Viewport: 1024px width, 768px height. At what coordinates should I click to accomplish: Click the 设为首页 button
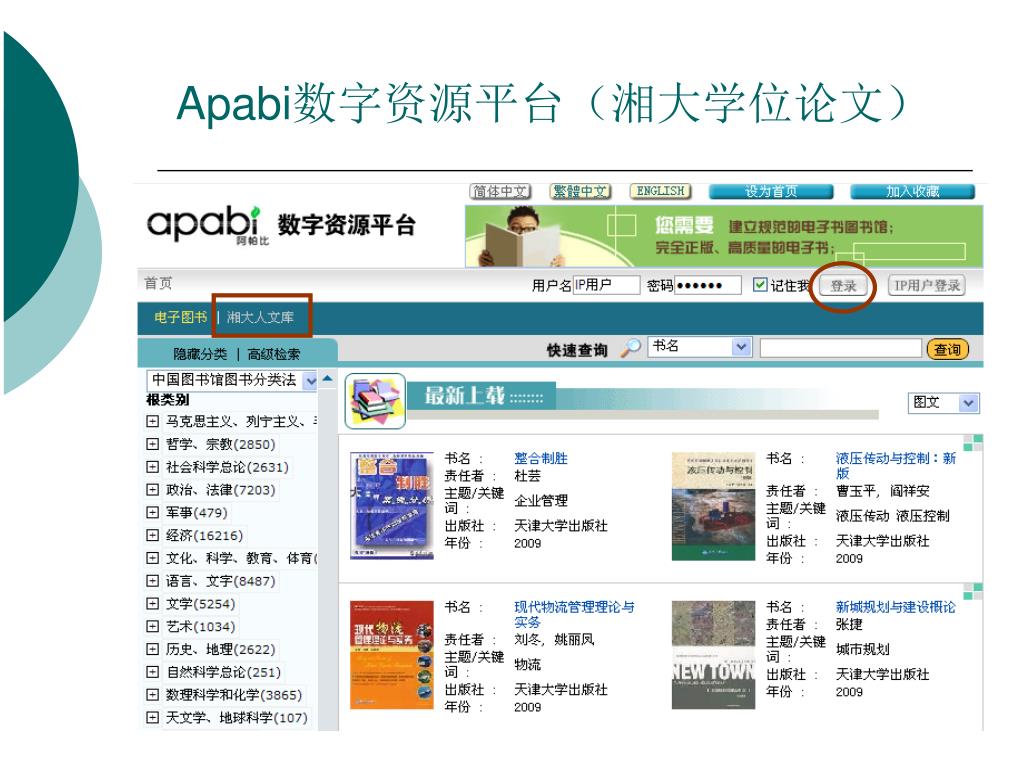tap(771, 191)
